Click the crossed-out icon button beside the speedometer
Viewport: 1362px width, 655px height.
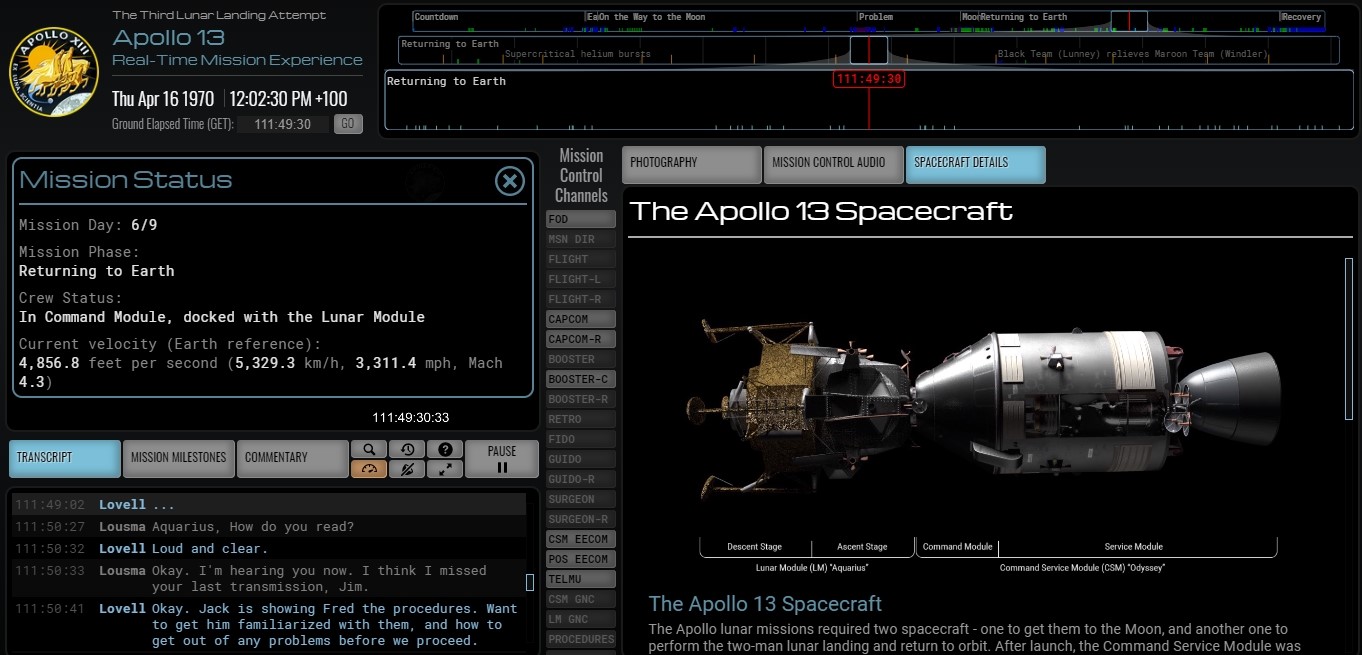(407, 468)
